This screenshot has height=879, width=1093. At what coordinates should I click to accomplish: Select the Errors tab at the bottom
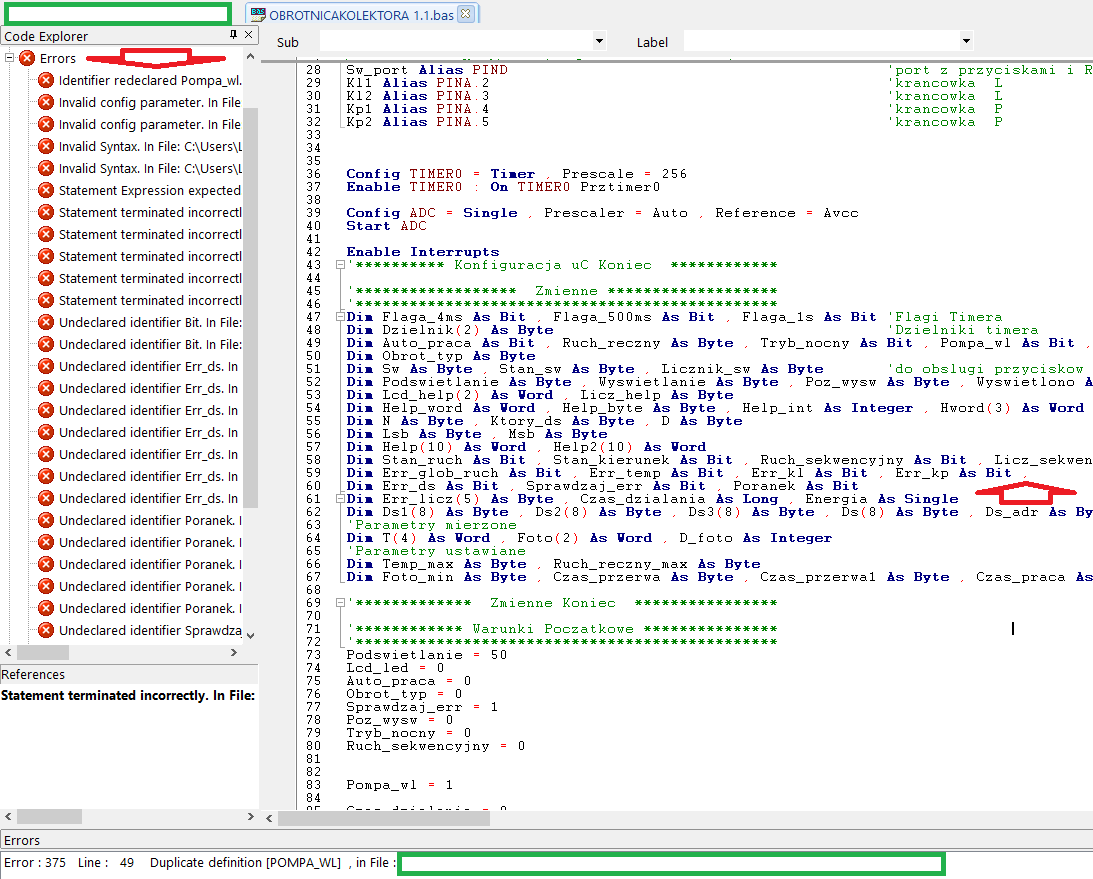coord(22,840)
